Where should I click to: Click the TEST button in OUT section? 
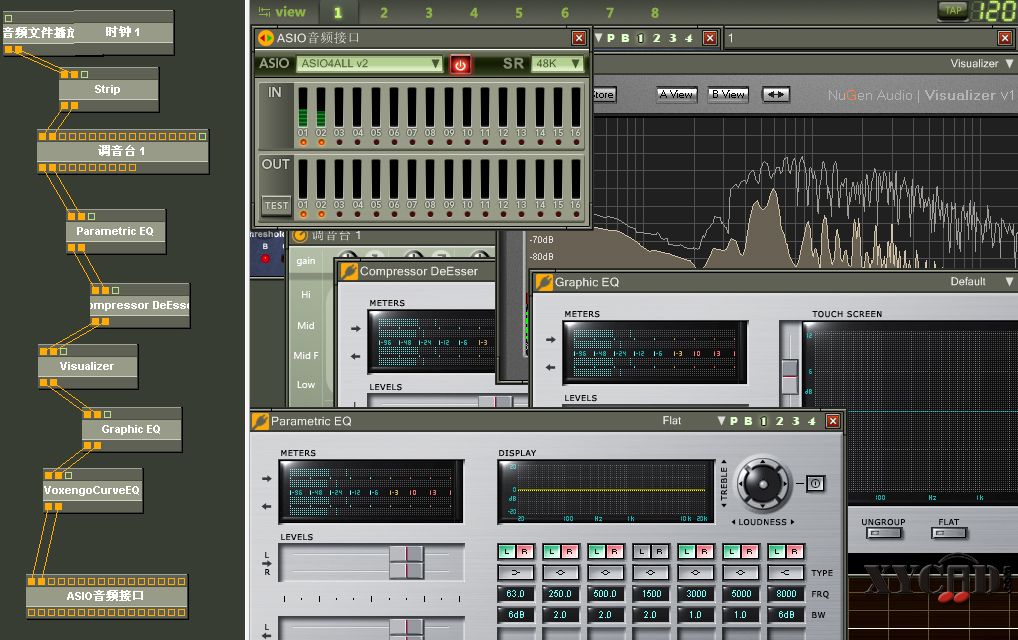pos(276,206)
